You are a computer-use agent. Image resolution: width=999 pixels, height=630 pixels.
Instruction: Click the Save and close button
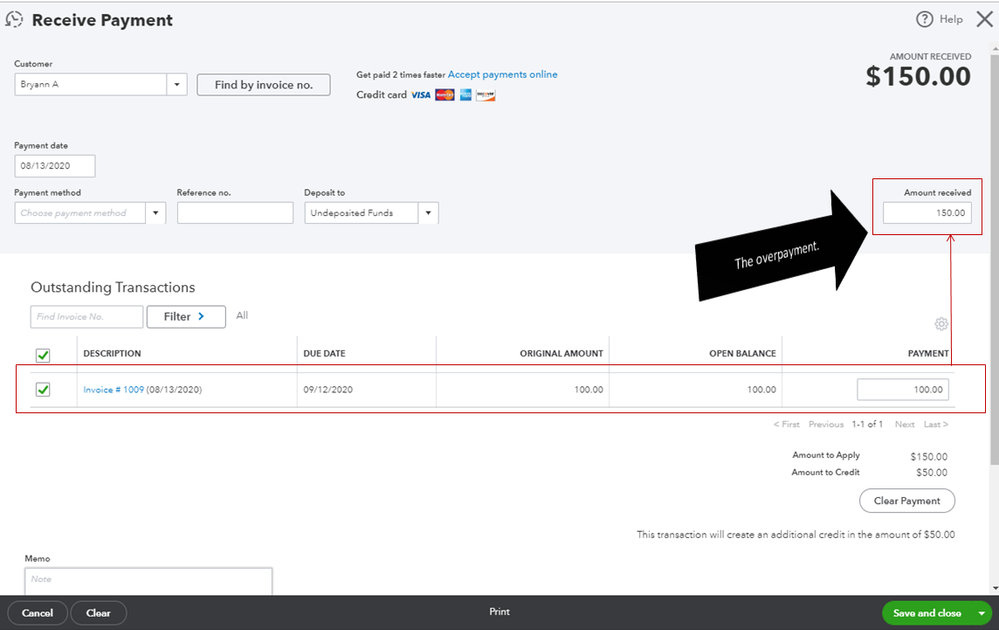tap(927, 613)
